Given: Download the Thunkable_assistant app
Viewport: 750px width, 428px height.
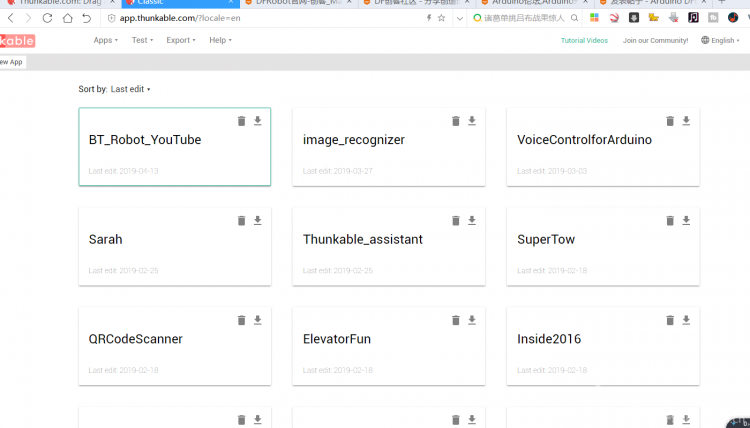Looking at the screenshot, I should pos(472,220).
